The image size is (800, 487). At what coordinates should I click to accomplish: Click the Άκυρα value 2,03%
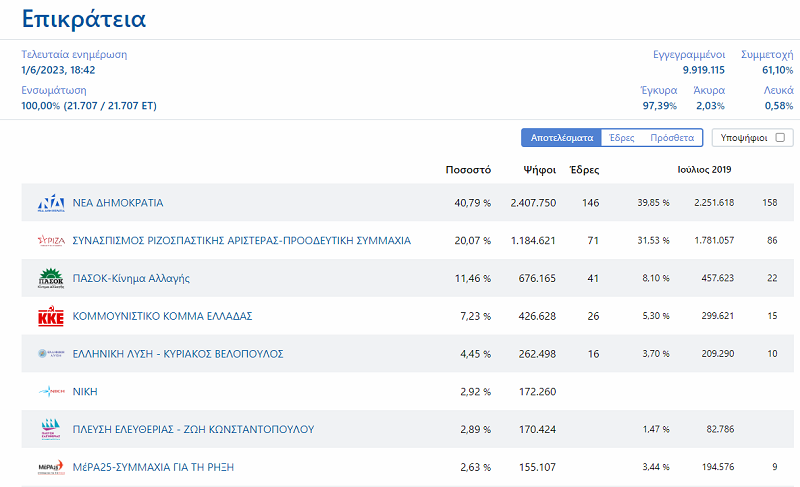710,106
